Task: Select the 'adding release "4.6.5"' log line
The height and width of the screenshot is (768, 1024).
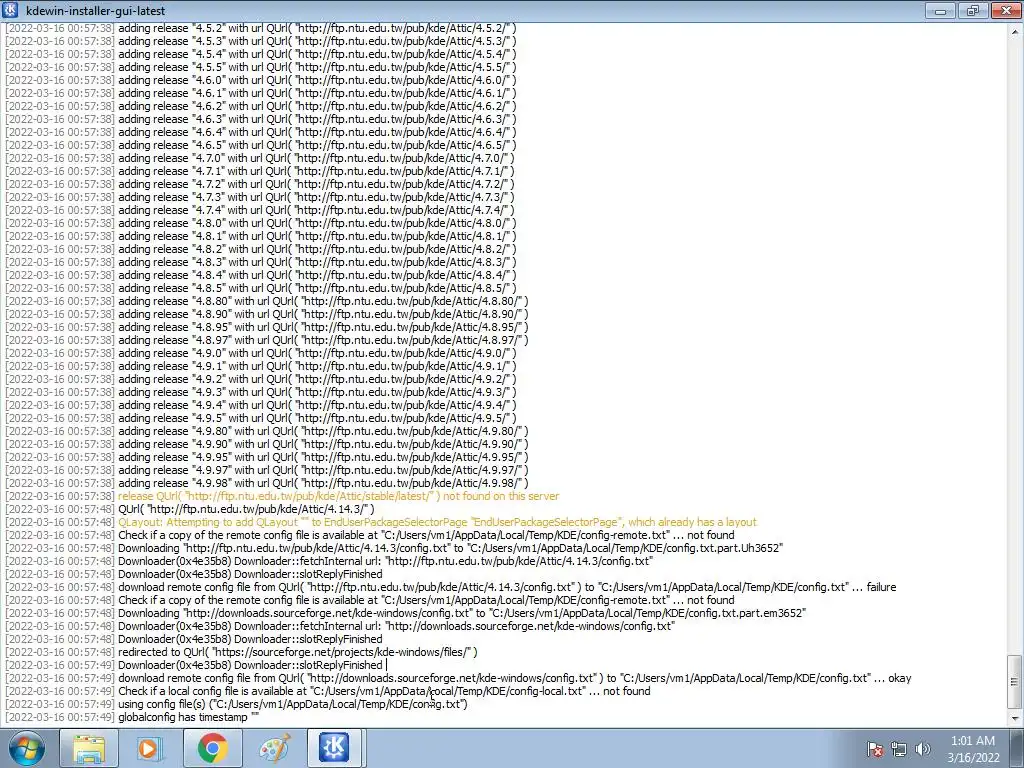Action: 261,145
